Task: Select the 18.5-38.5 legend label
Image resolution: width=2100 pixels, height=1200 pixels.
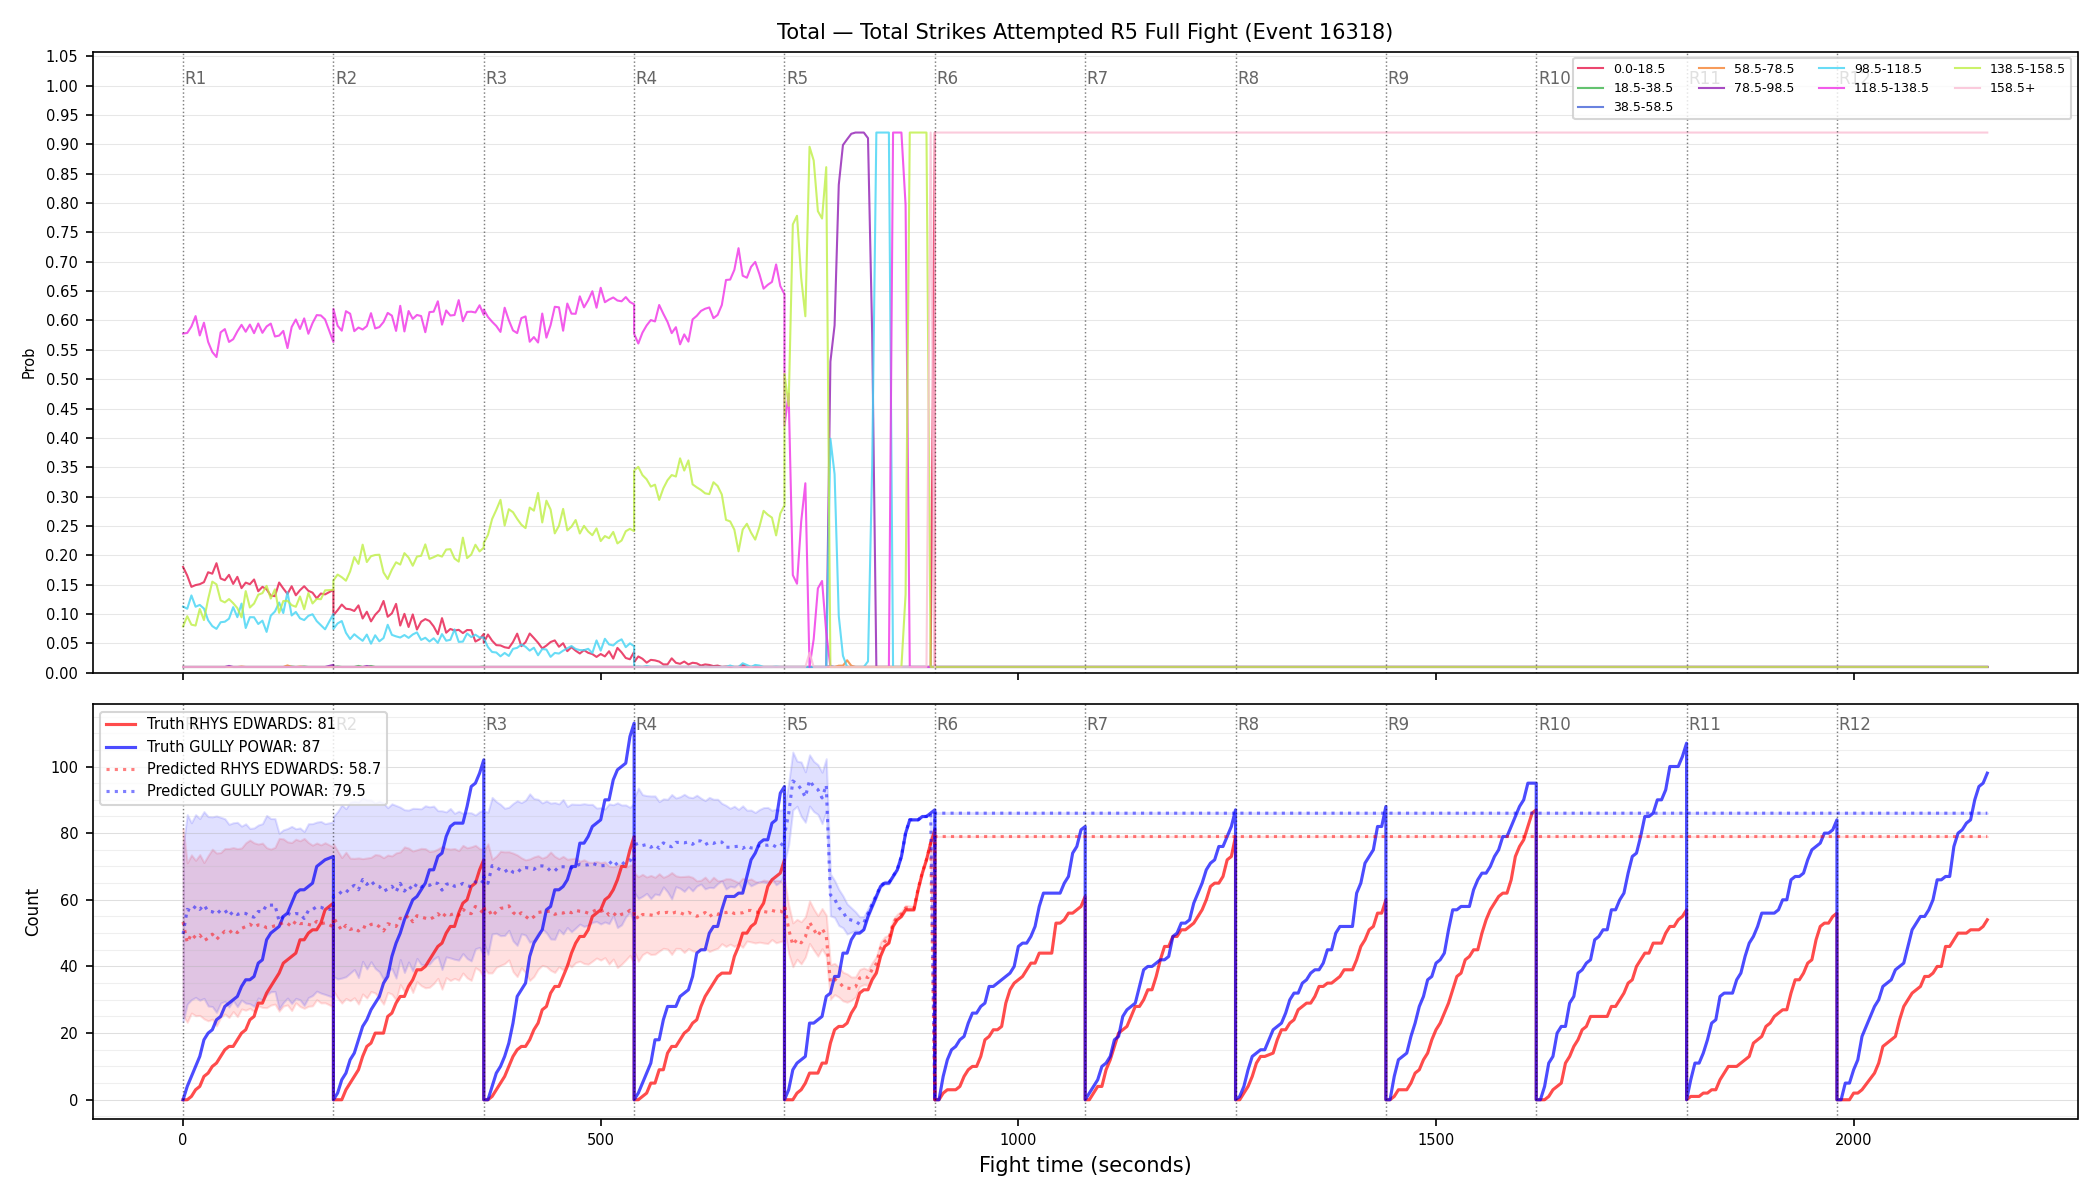Action: pos(1643,88)
